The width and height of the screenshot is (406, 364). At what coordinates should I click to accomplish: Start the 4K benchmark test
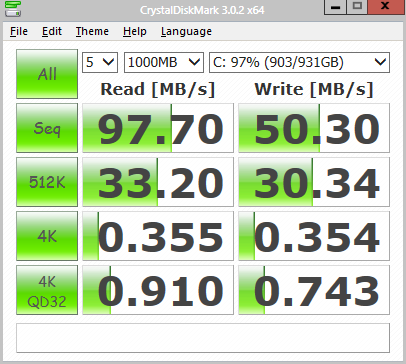(47, 236)
